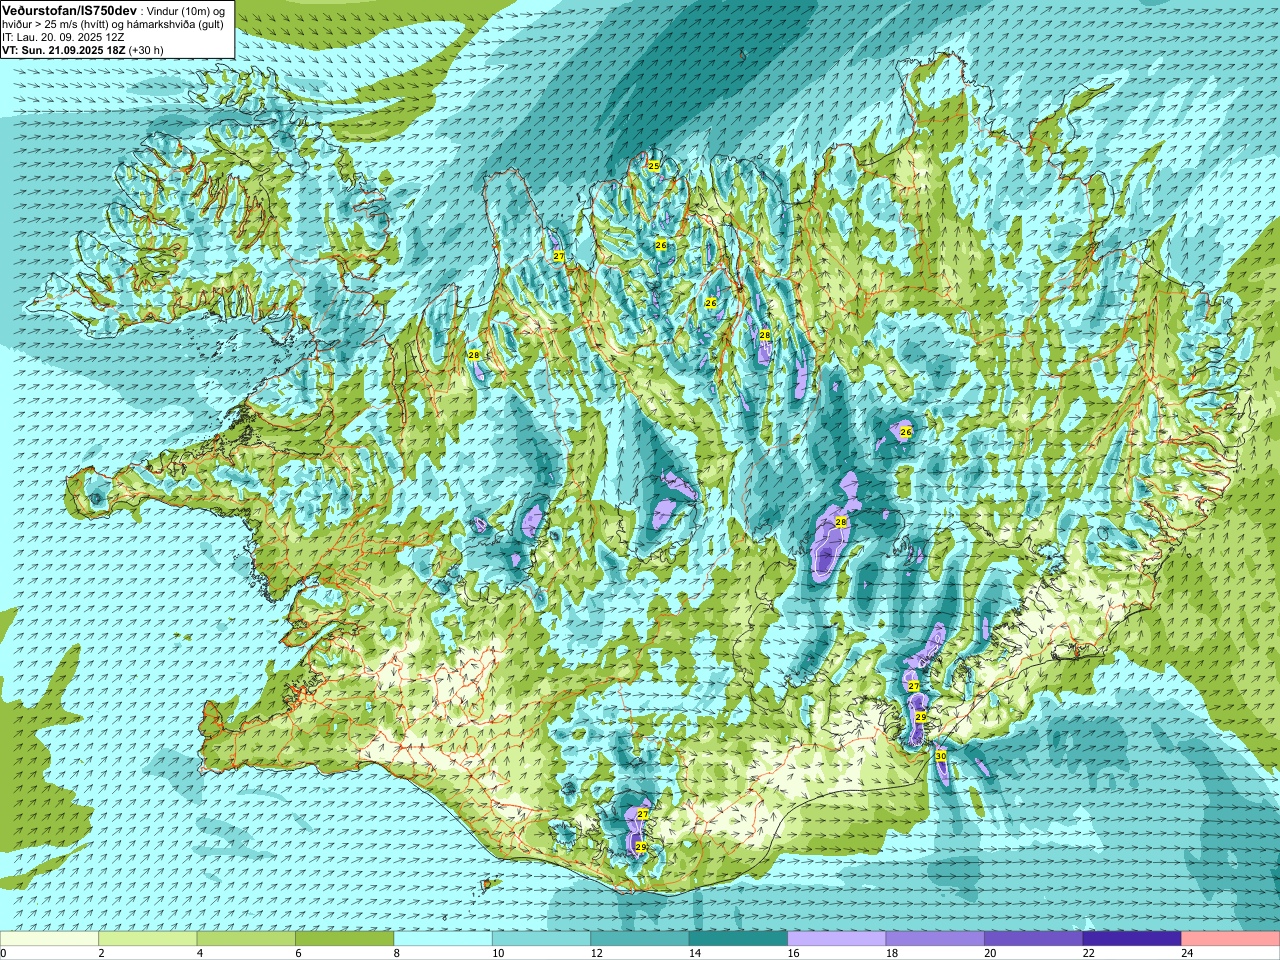Select the dark teal 14–16 m/s legend swatch
1280x960 pixels.
(738, 939)
